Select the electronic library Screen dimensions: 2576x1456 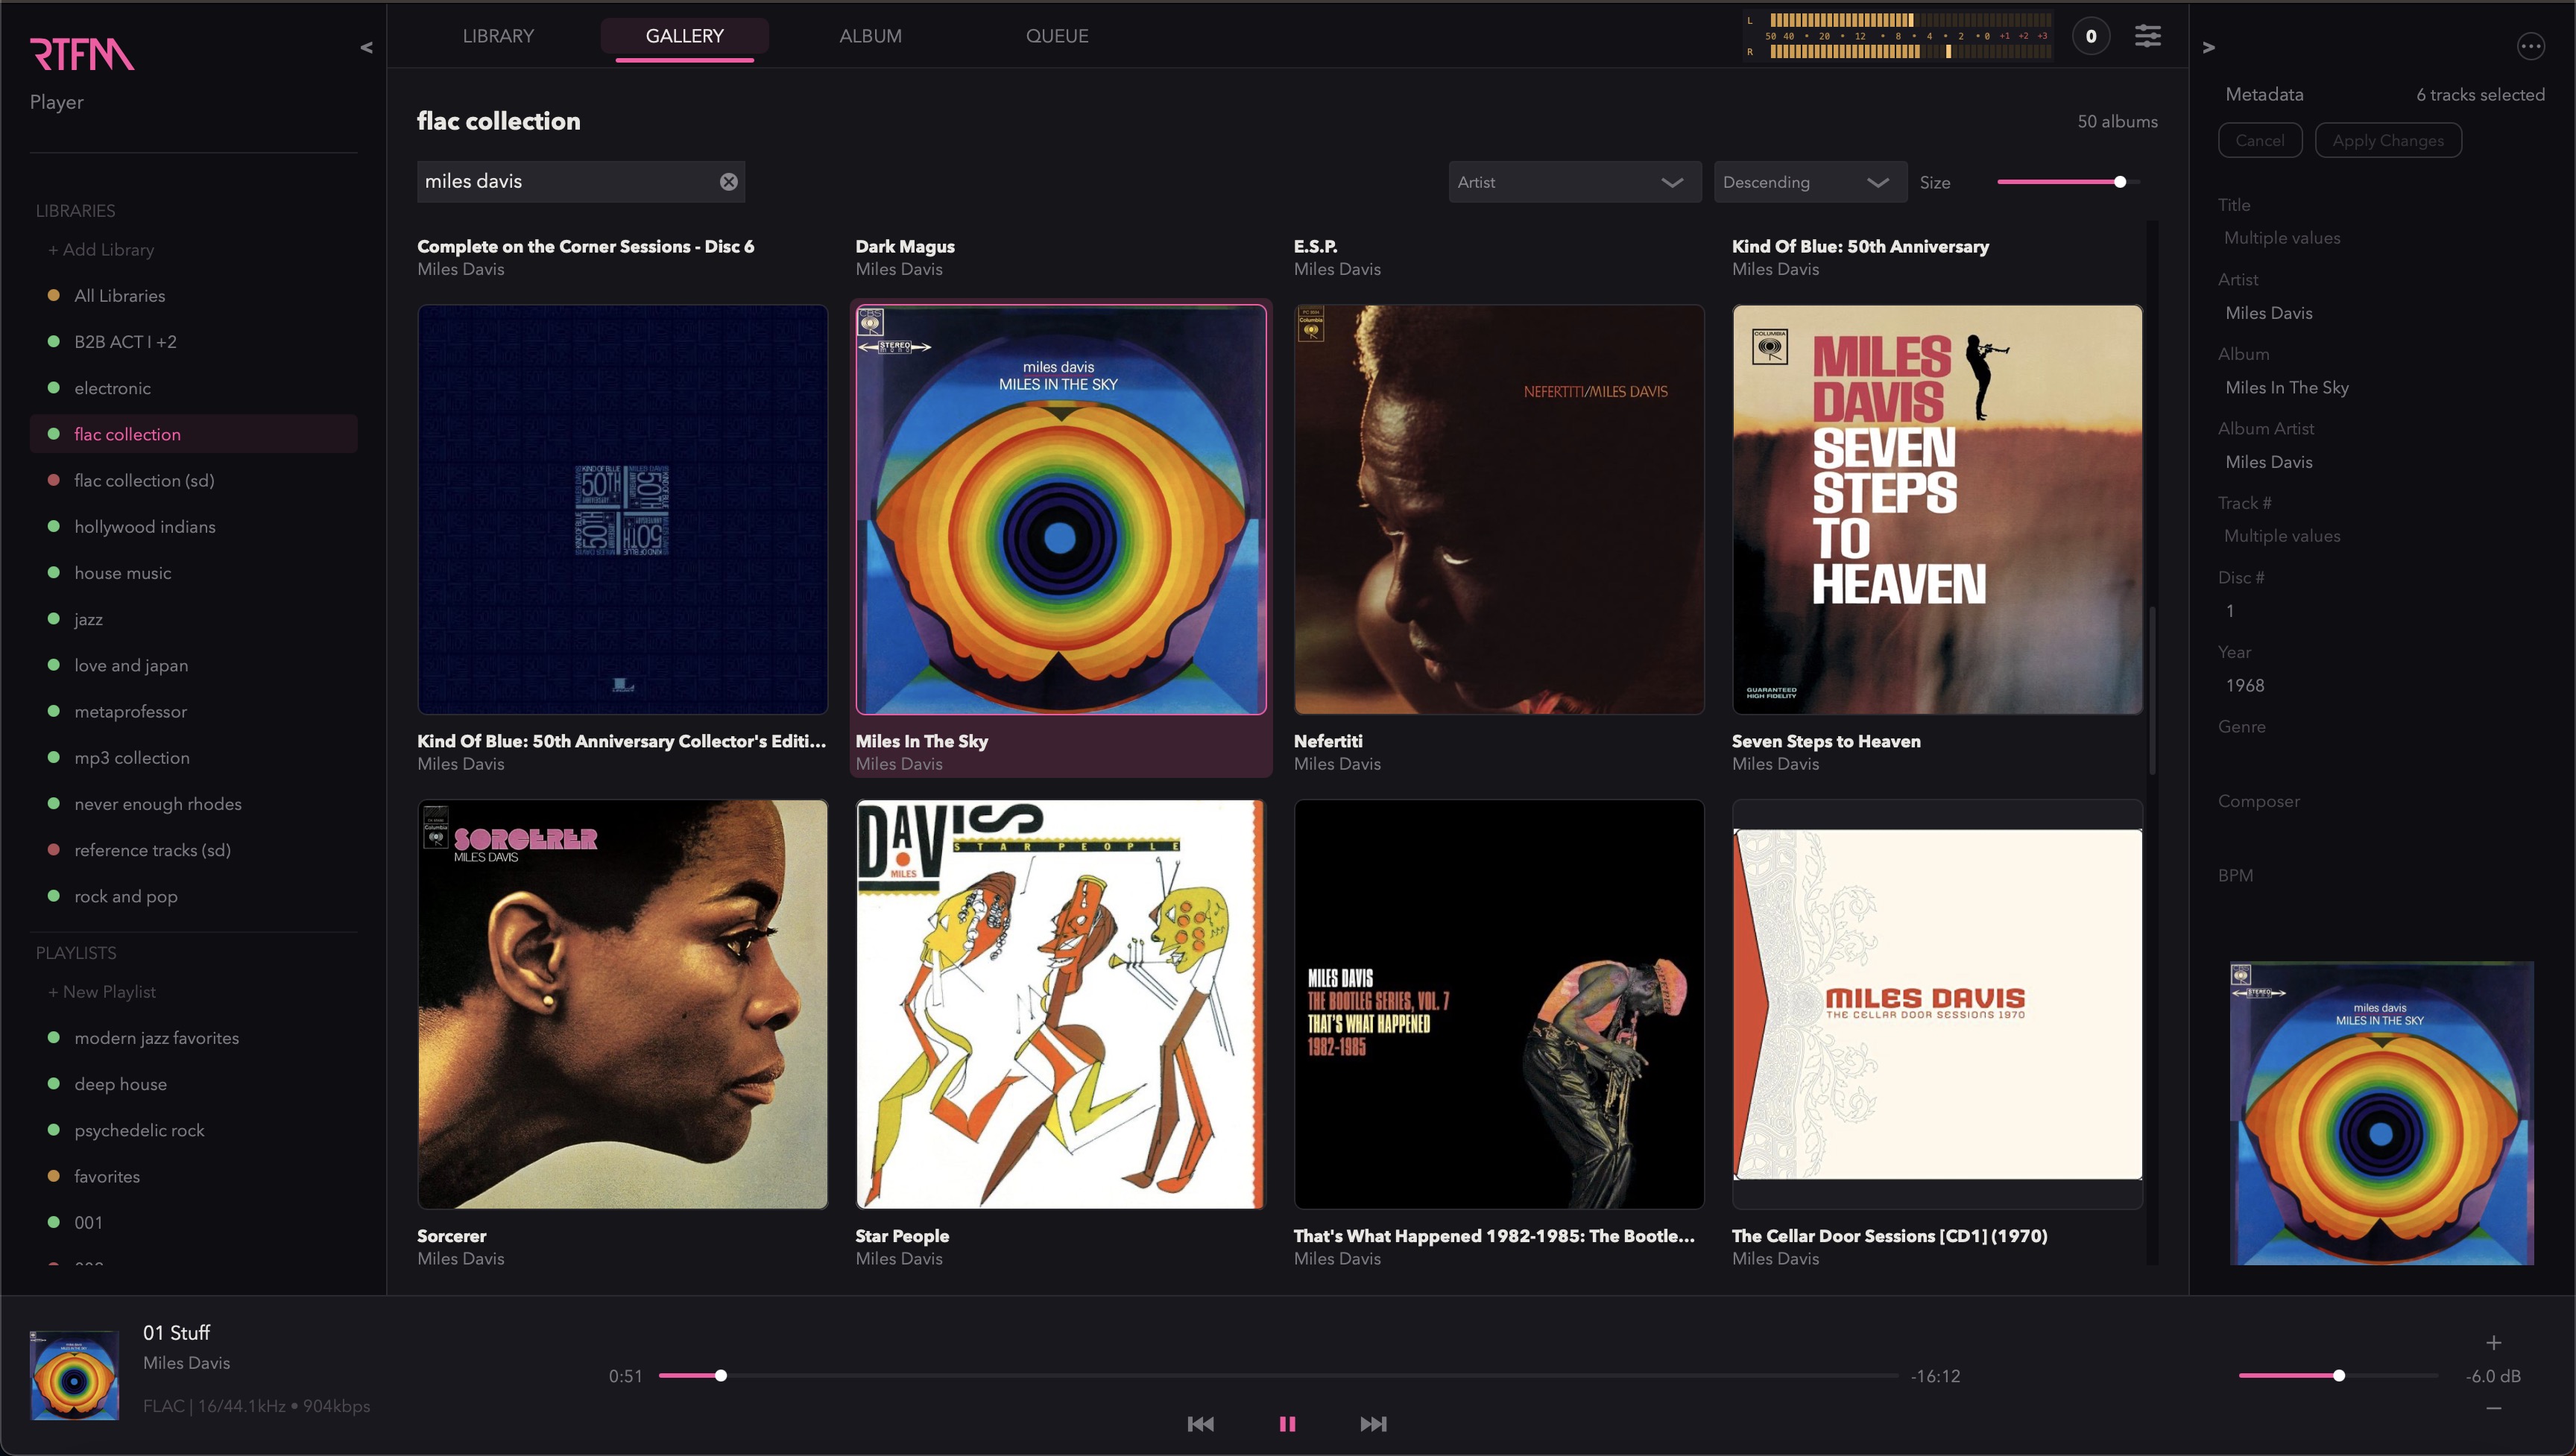click(x=194, y=388)
